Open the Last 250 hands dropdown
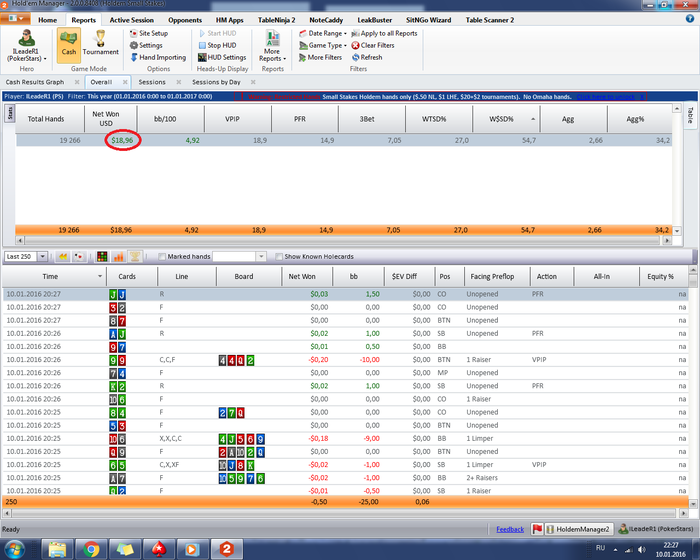Viewport: 700px width, 560px height. 42,256
